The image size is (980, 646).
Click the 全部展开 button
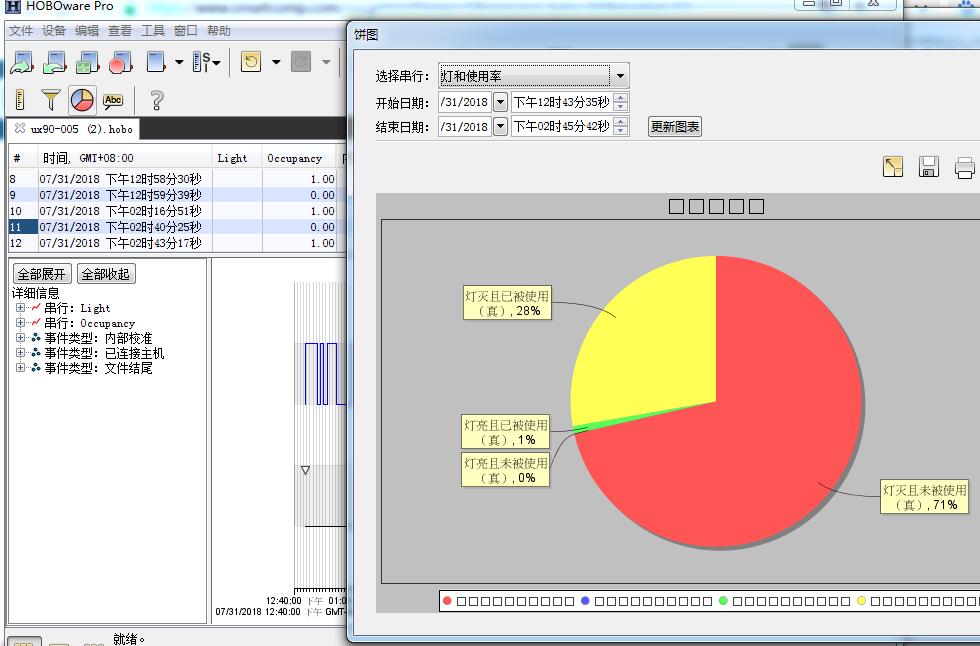[41, 274]
